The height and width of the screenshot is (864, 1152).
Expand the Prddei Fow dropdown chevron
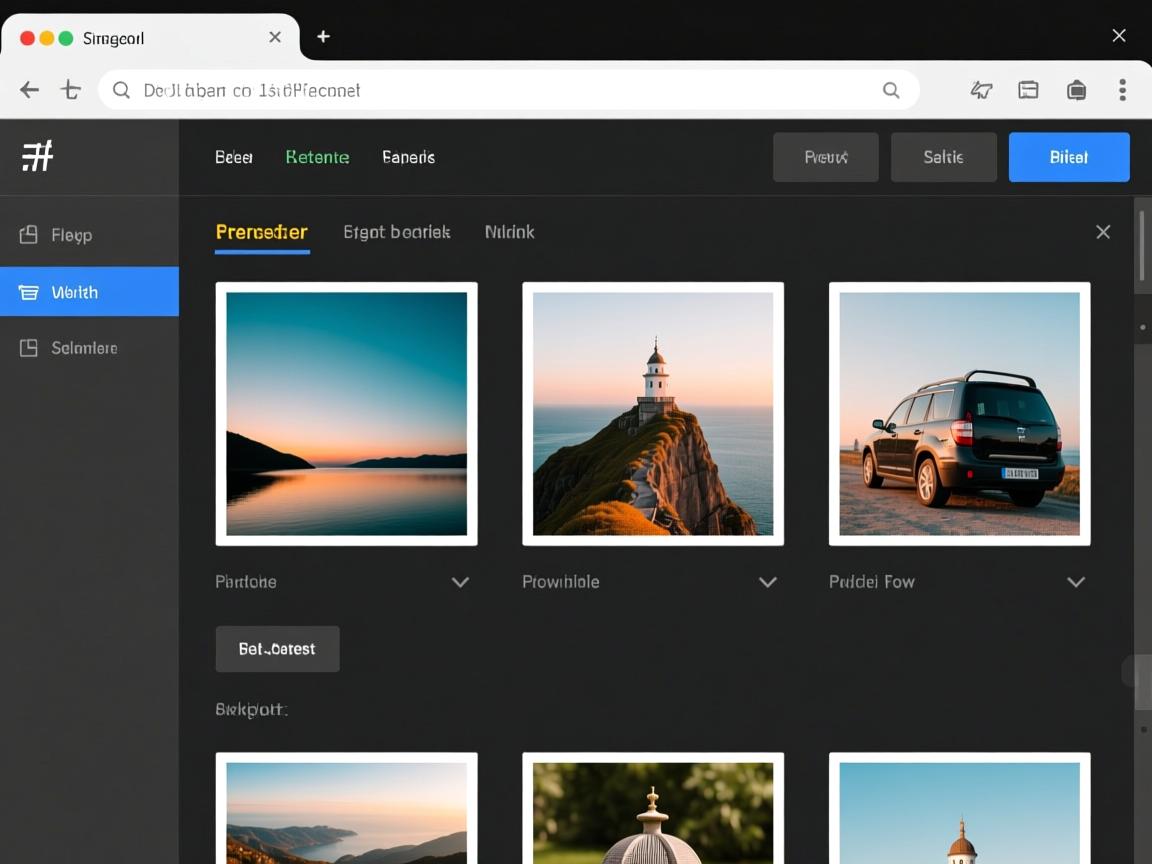(x=1075, y=582)
